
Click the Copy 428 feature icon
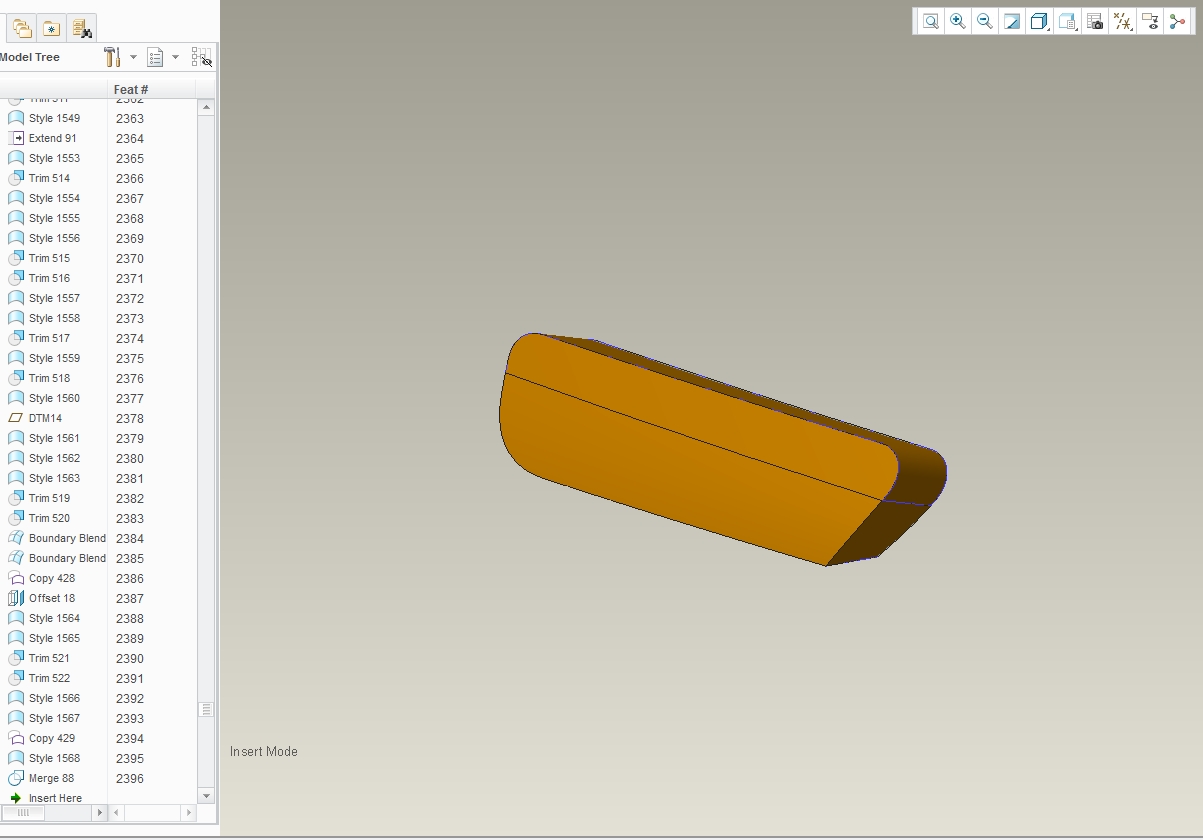[16, 578]
